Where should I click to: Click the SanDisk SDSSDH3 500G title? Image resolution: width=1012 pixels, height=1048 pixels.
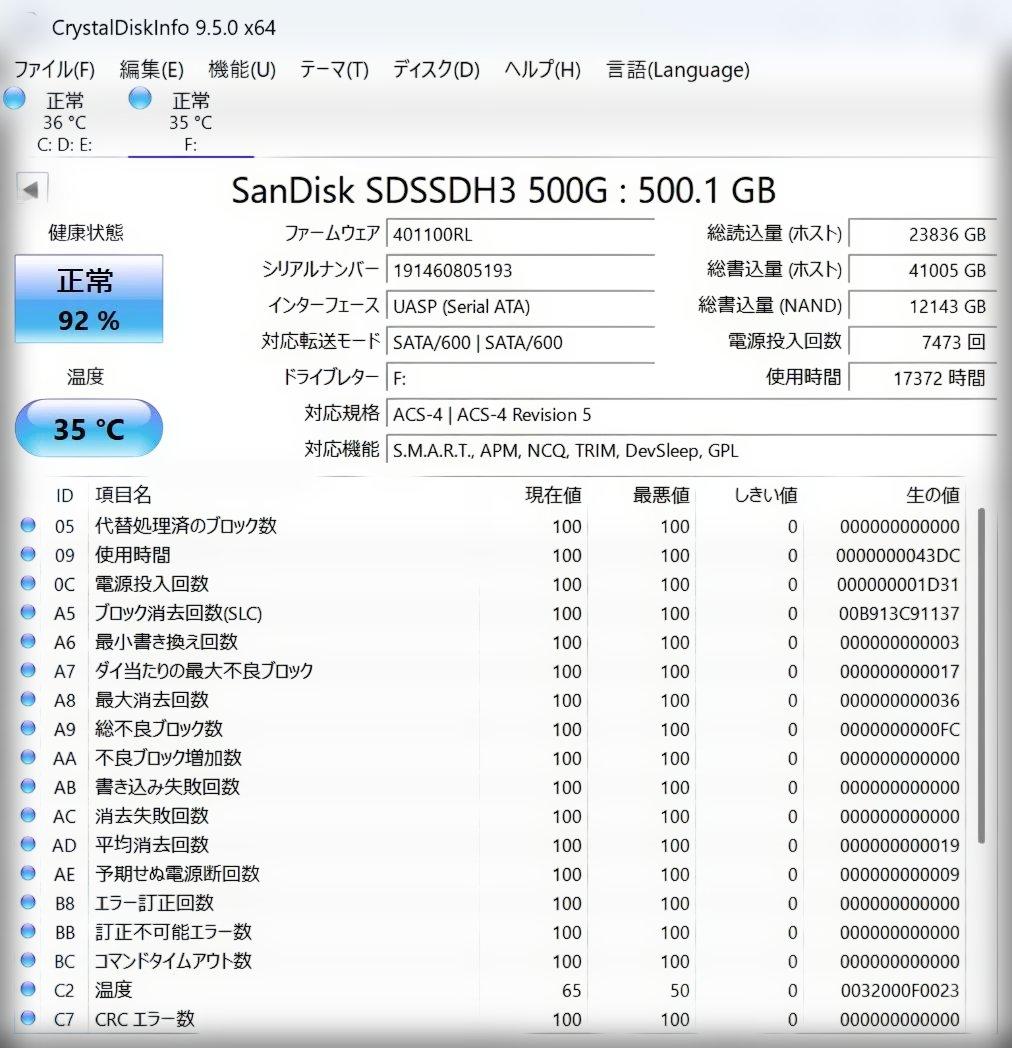click(503, 190)
